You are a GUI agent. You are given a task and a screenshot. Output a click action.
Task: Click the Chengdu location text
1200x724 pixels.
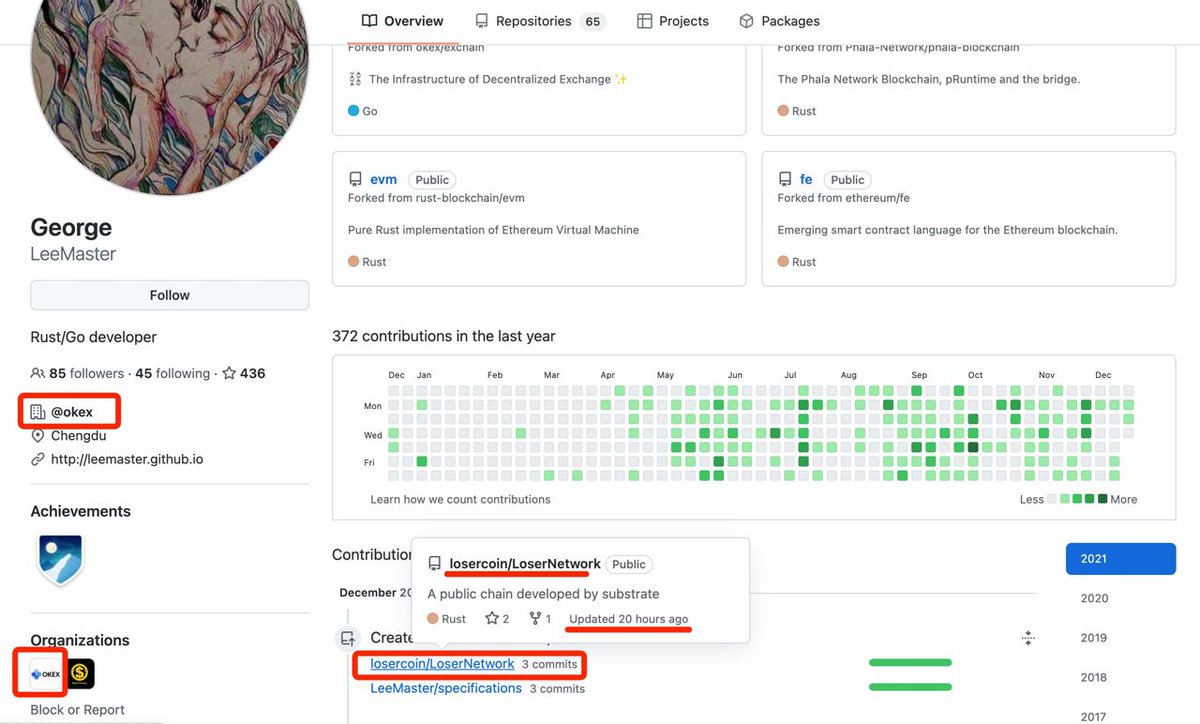[x=79, y=436]
